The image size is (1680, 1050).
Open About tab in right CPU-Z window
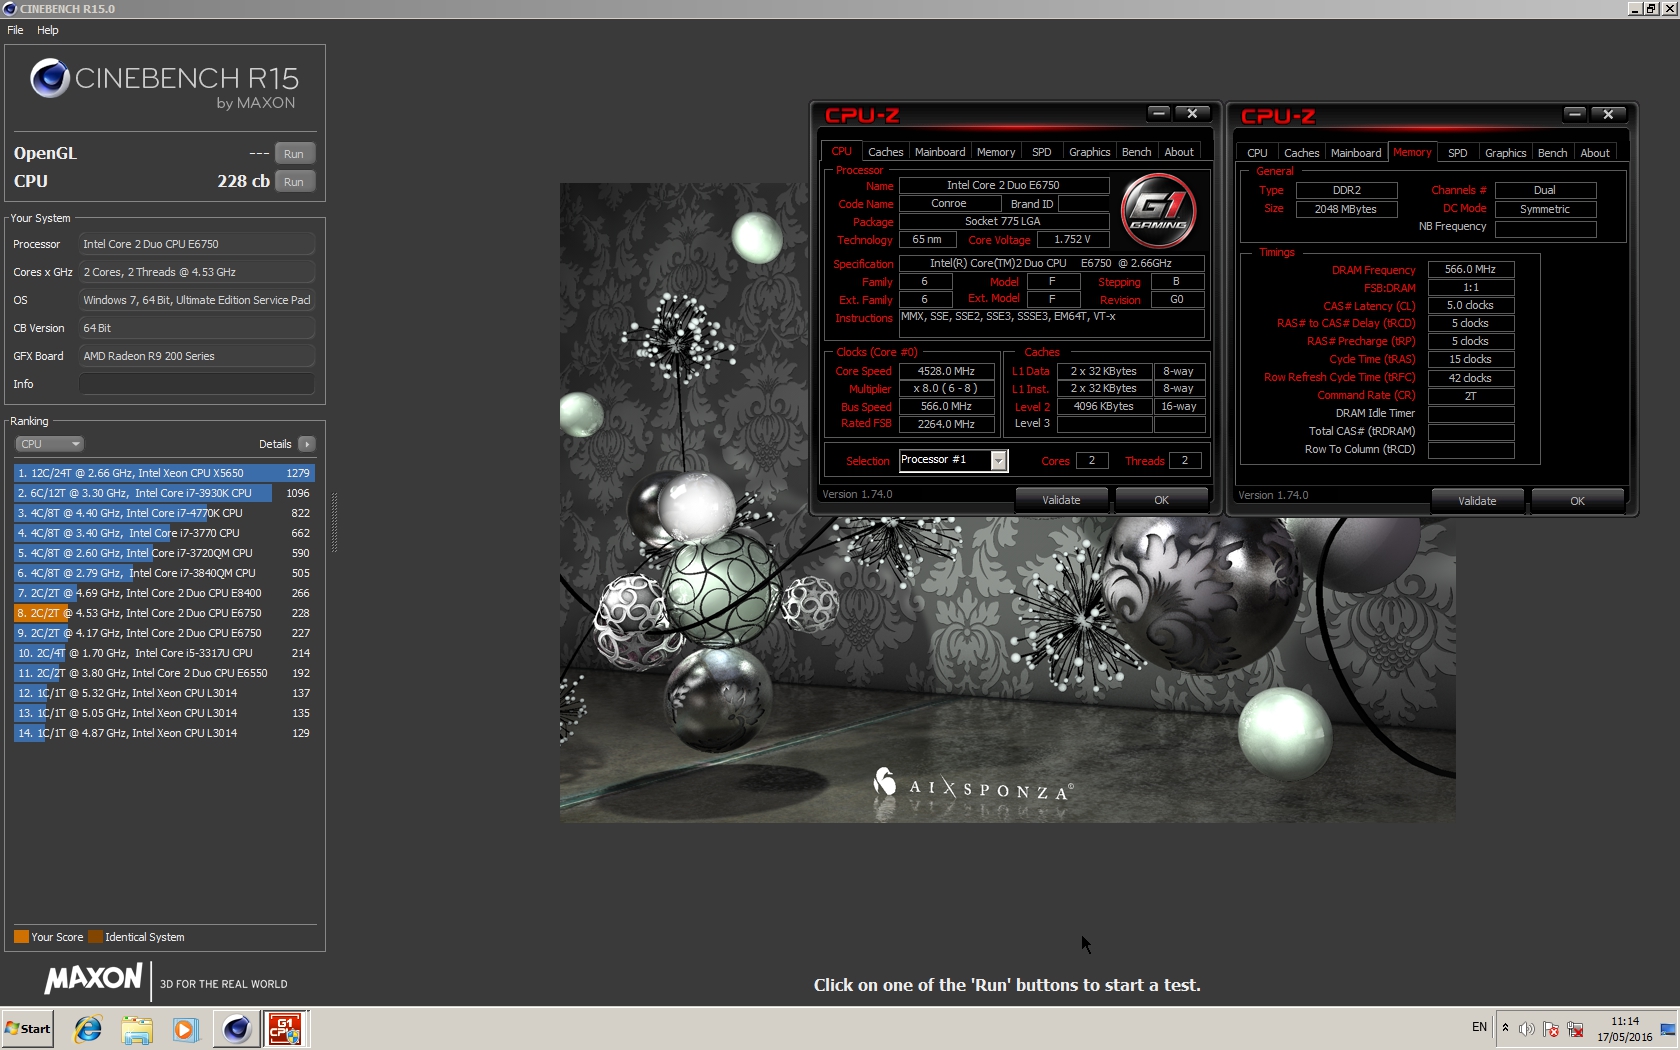click(x=1596, y=153)
